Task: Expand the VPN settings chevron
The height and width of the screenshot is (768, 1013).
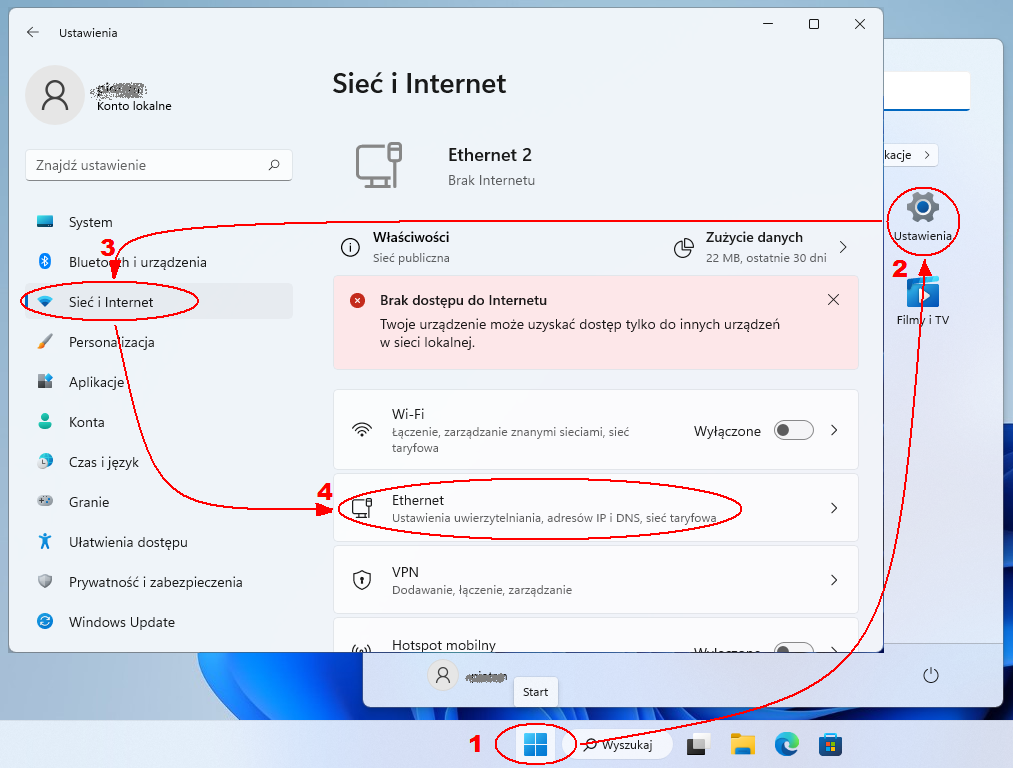Action: point(835,580)
